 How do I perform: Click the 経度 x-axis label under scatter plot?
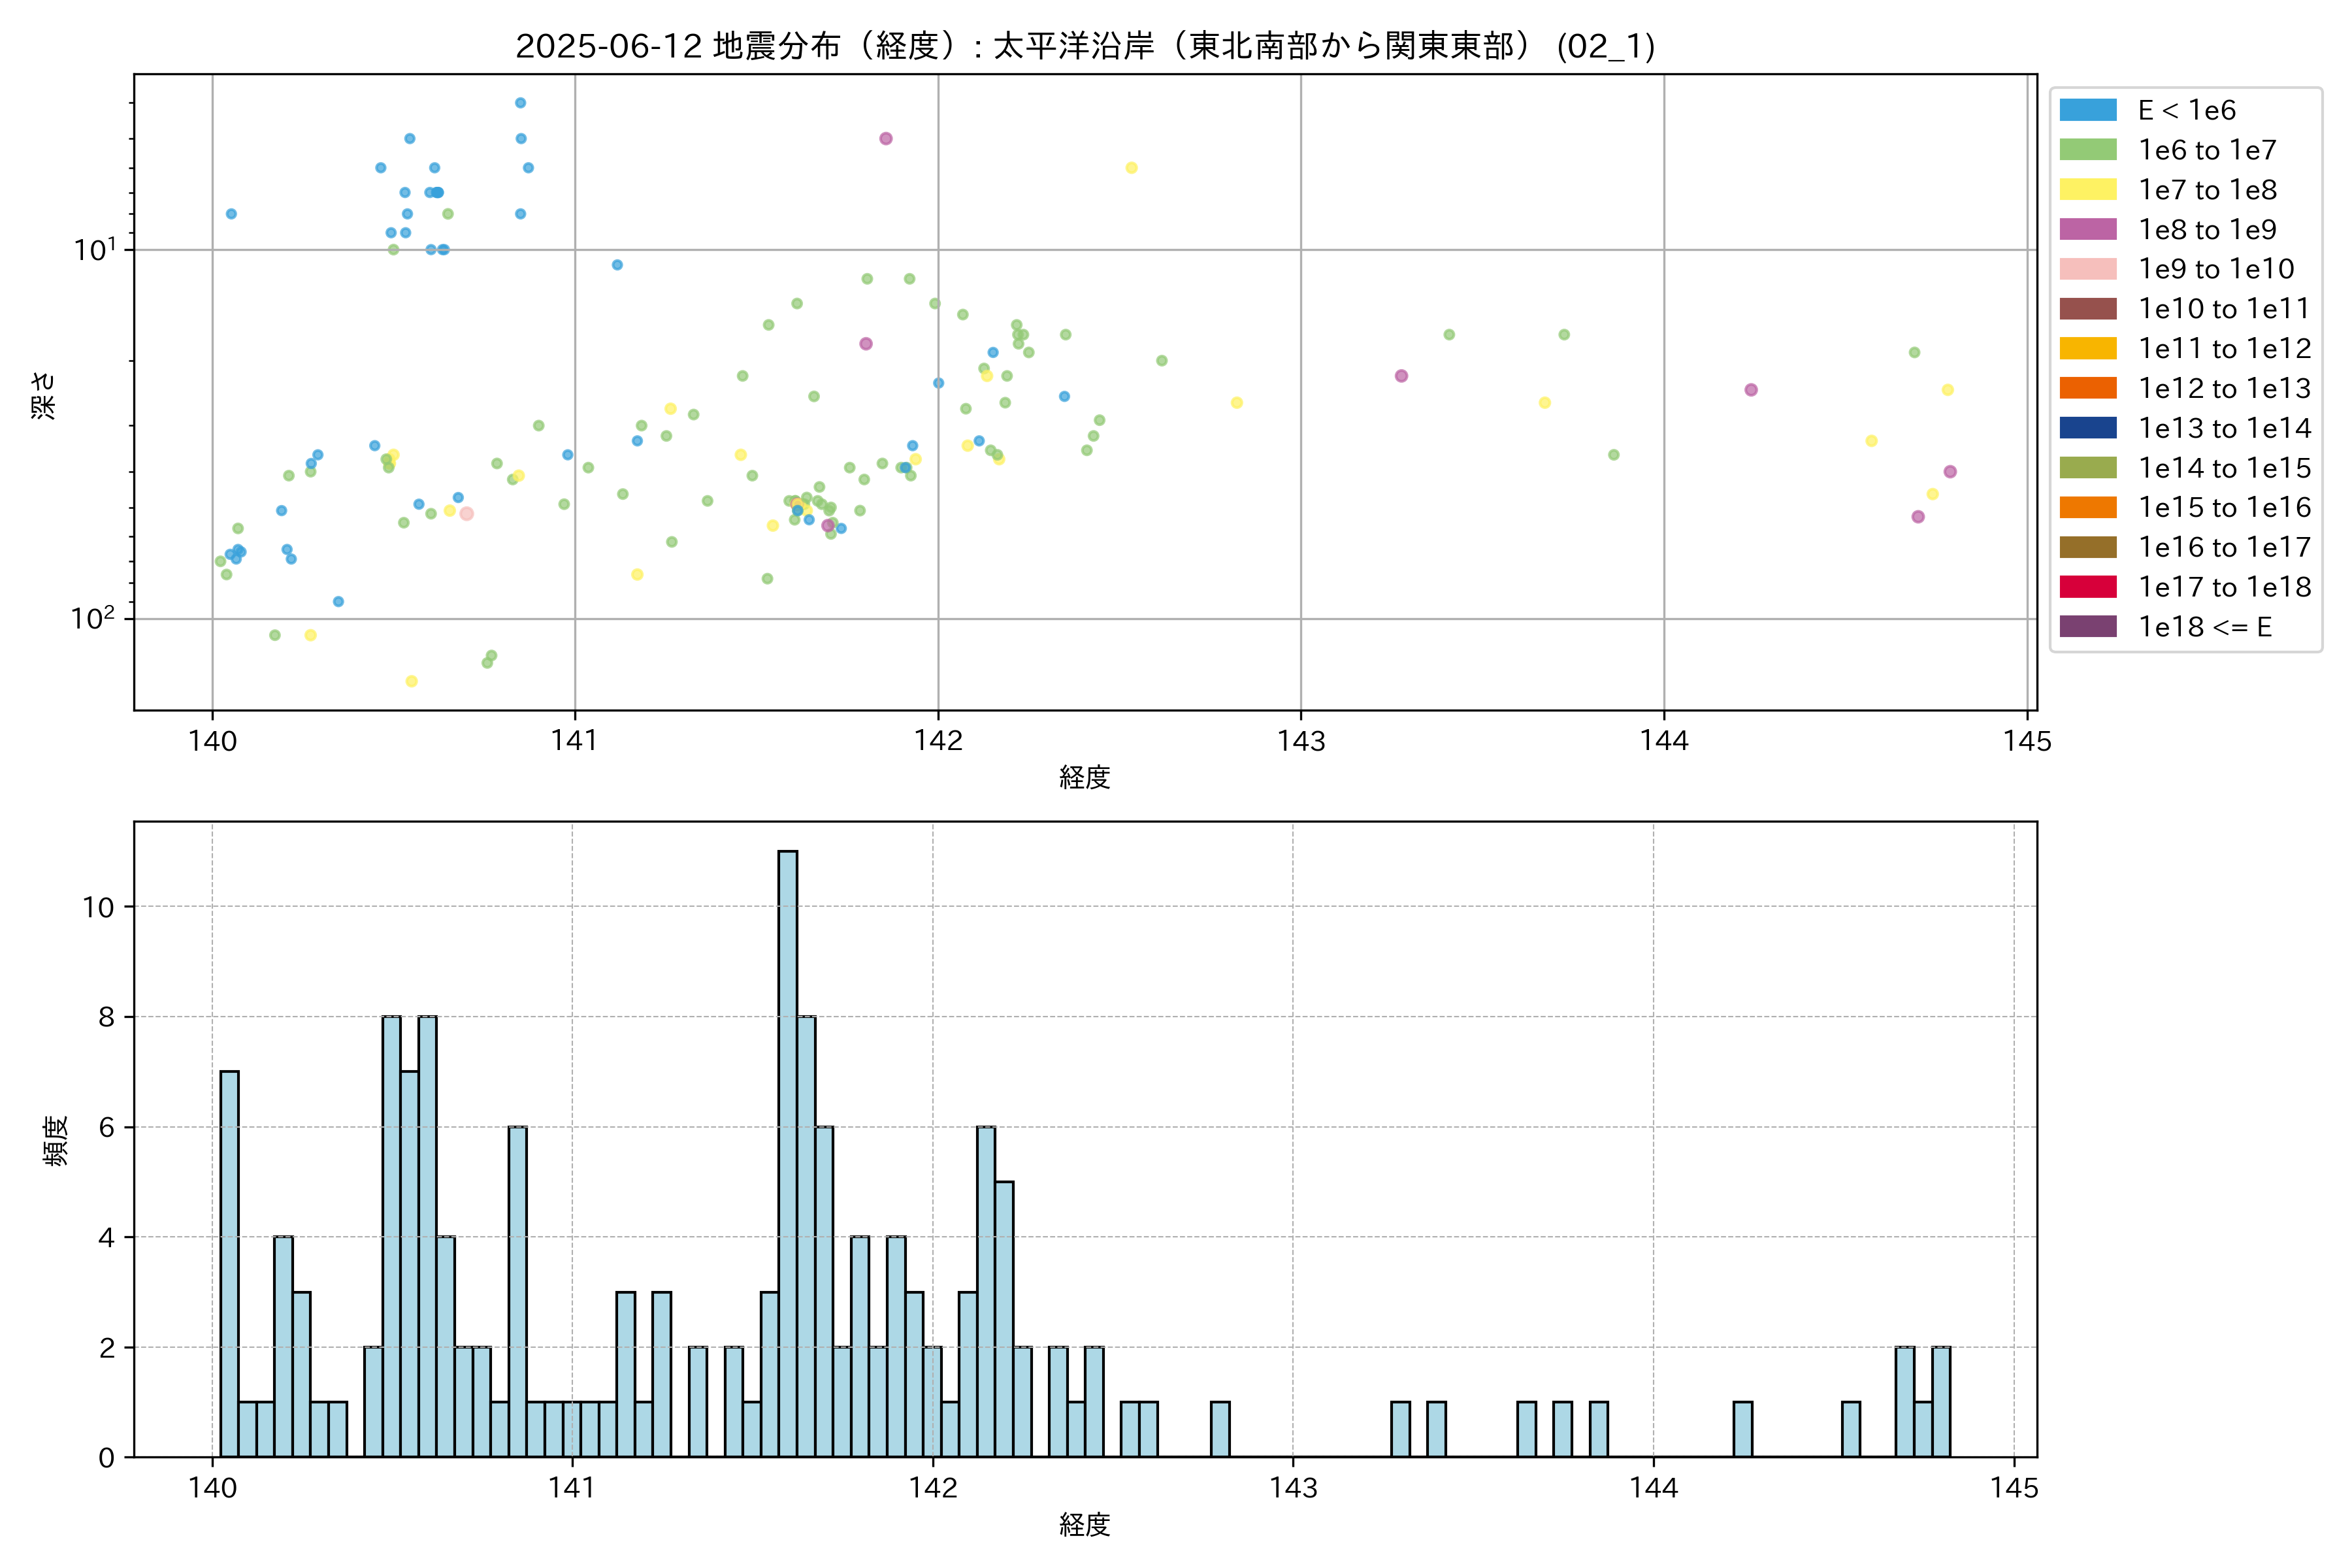(x=1084, y=777)
